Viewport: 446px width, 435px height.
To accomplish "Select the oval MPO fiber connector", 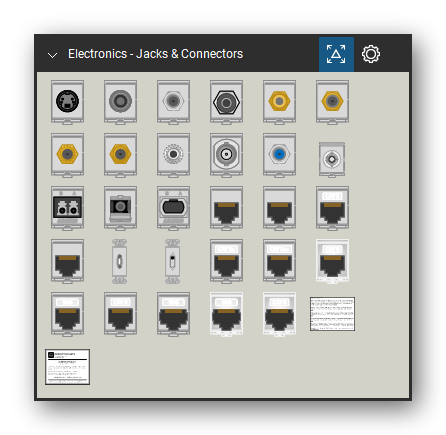I will [x=173, y=208].
